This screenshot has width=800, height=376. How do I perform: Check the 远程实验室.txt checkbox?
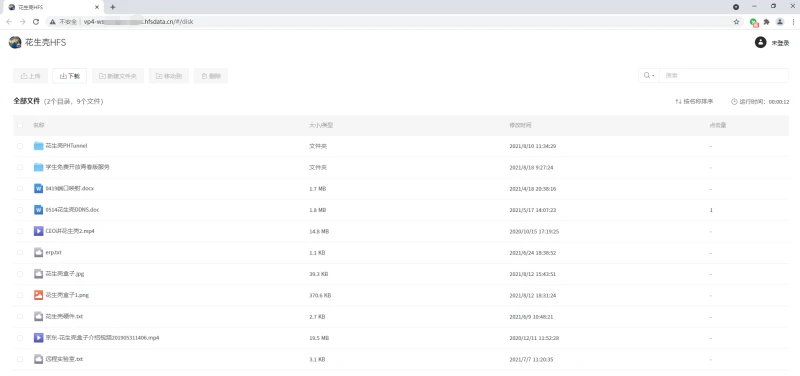coord(20,359)
